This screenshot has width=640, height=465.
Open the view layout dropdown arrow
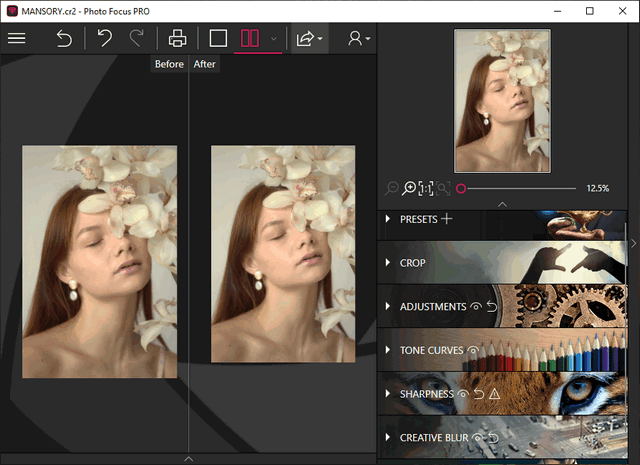pyautogui.click(x=274, y=39)
